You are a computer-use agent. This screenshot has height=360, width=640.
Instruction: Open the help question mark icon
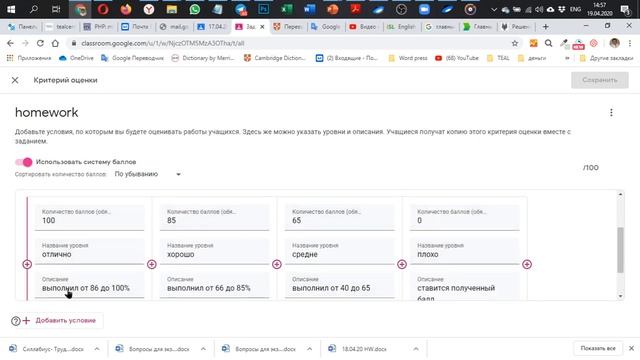click(16, 321)
